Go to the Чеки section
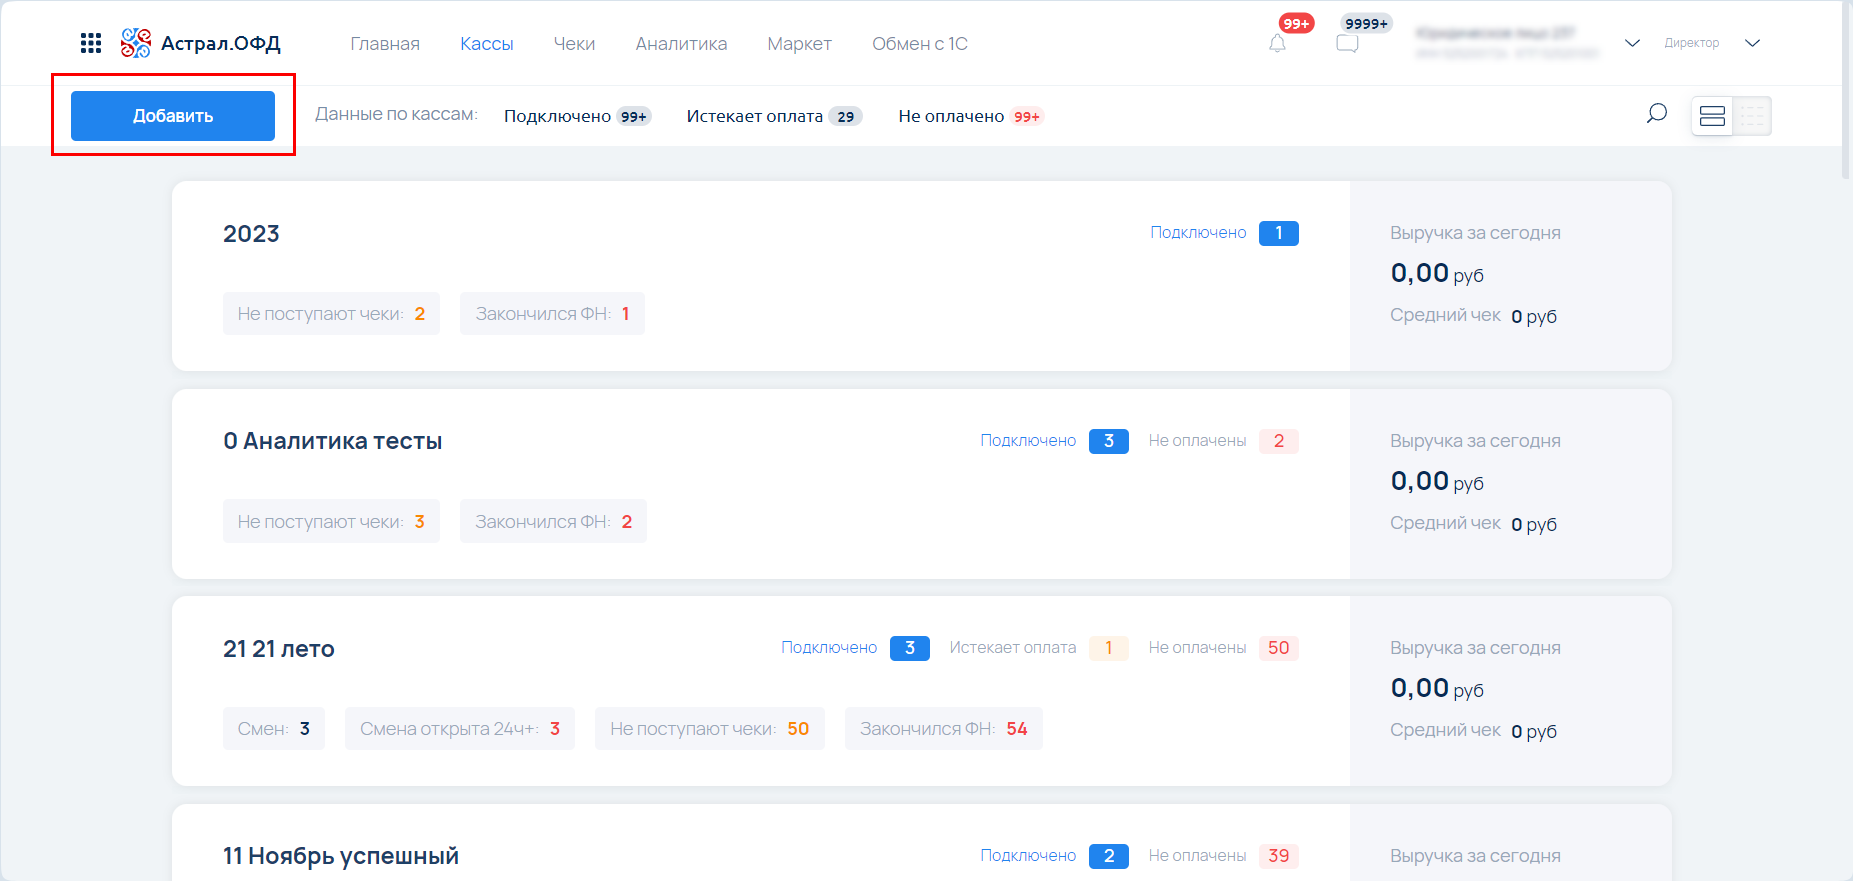The width and height of the screenshot is (1853, 881). point(574,44)
